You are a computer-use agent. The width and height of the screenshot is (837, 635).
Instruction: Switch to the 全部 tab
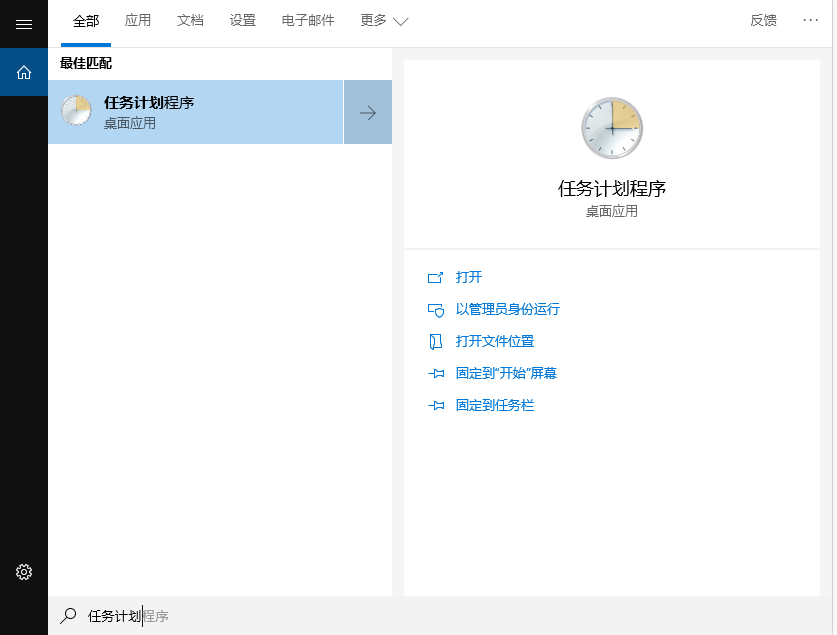point(86,21)
